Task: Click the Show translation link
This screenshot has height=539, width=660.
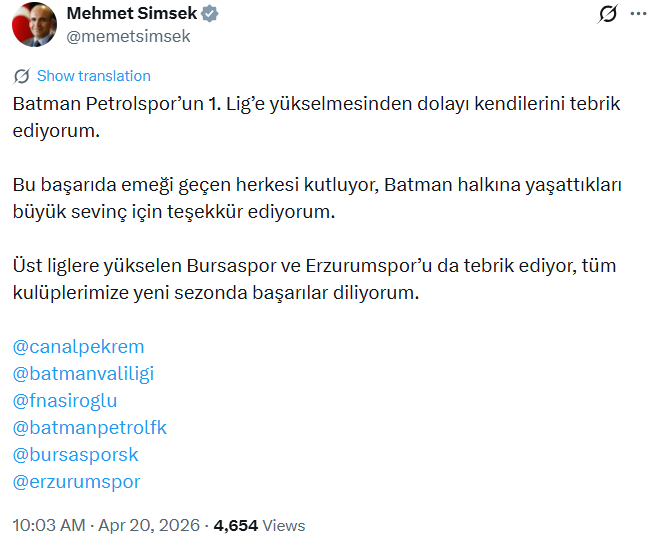Action: tap(93, 76)
